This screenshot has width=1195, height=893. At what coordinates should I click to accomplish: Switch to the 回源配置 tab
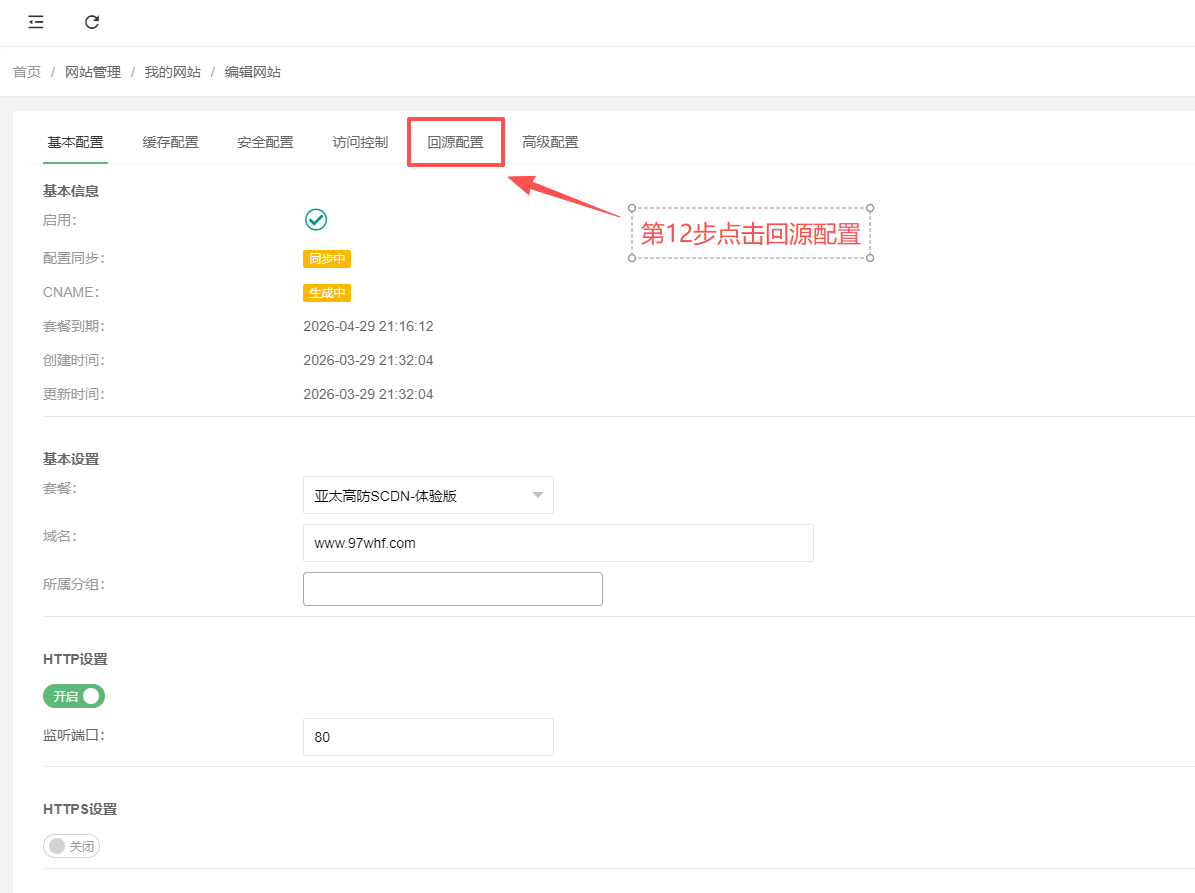[x=455, y=142]
